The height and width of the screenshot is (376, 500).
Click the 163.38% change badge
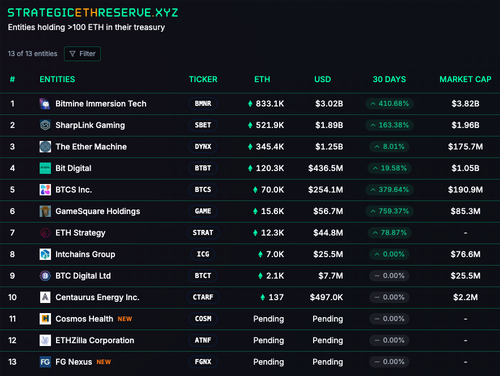[x=389, y=125]
